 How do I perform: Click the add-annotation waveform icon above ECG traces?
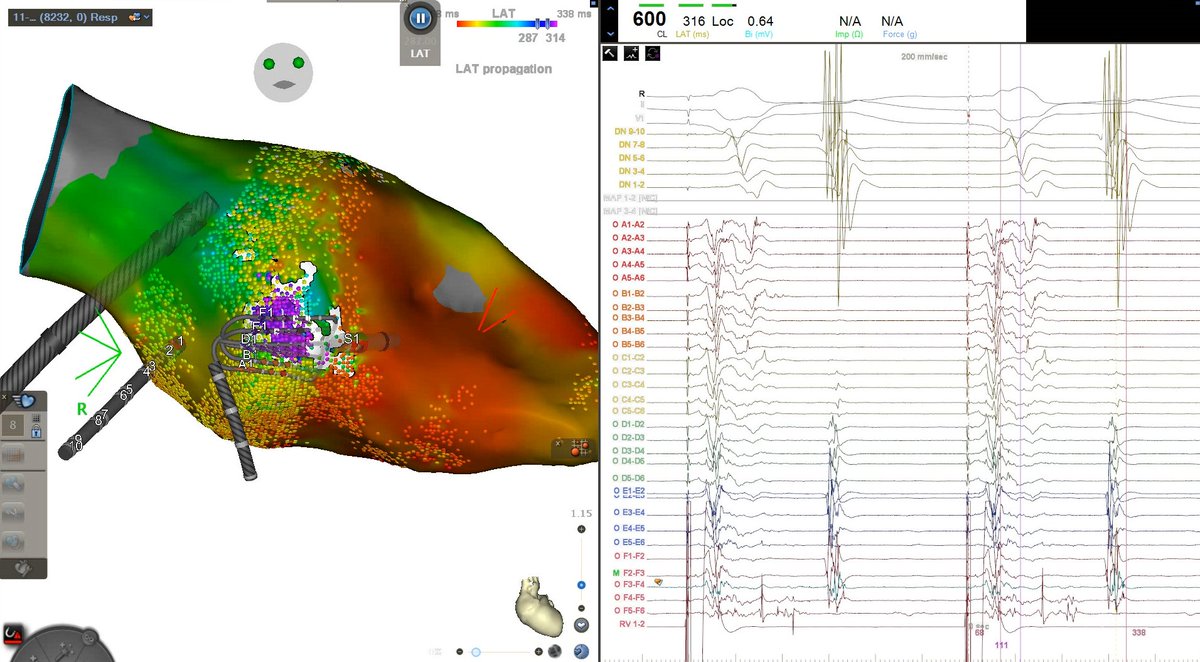click(631, 53)
